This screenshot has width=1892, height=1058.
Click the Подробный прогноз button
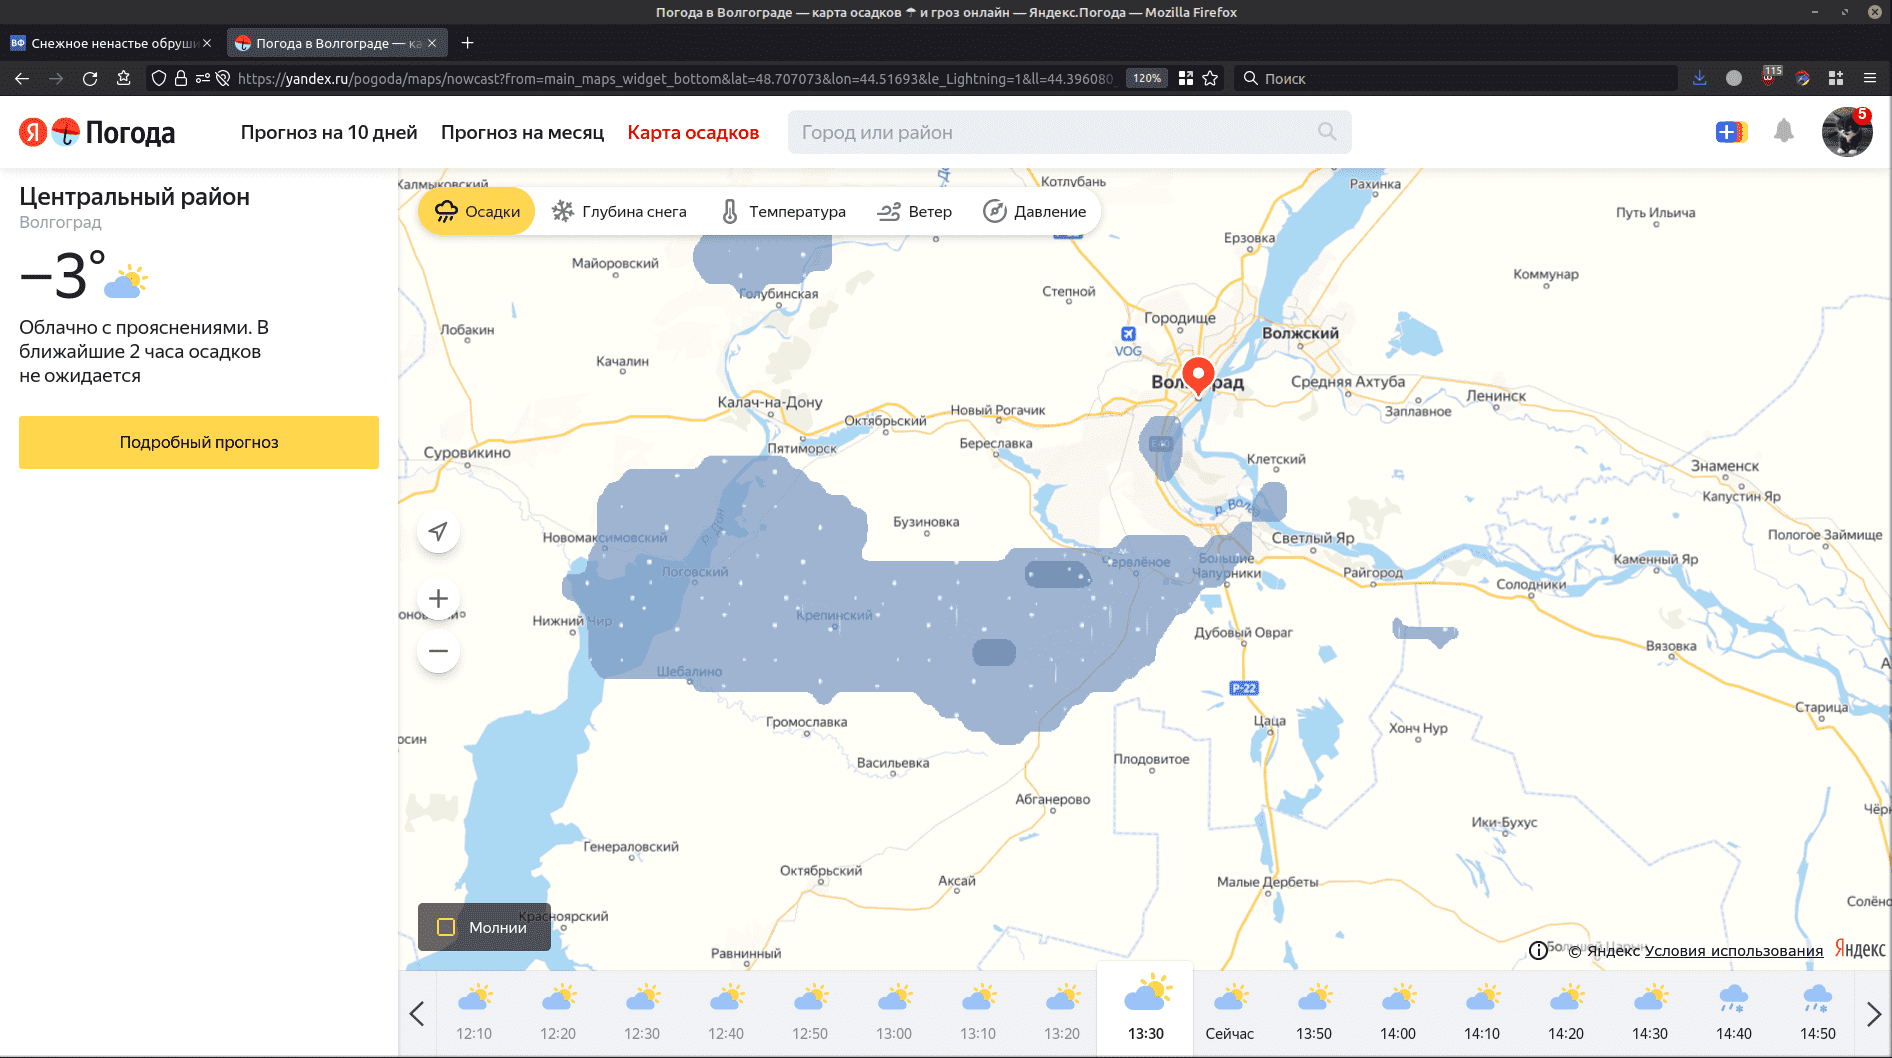click(x=199, y=442)
